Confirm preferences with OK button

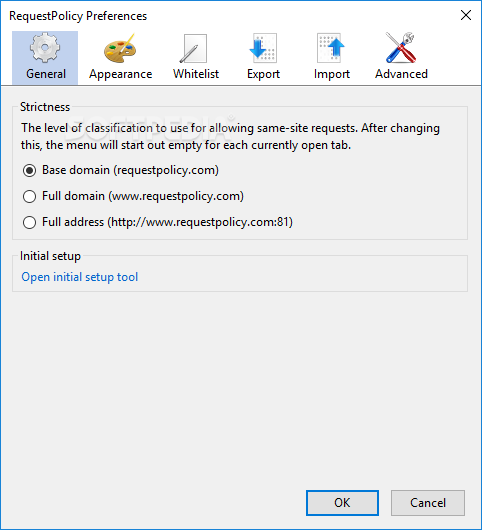[342, 503]
